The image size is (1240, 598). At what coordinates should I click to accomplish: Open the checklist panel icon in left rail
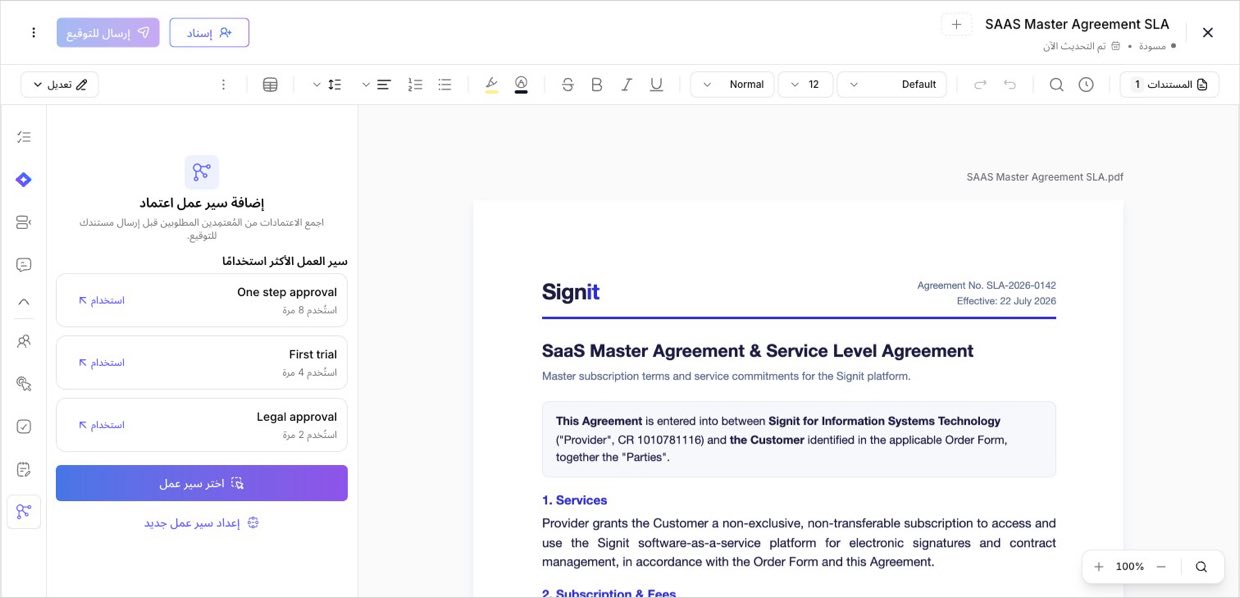[24, 137]
